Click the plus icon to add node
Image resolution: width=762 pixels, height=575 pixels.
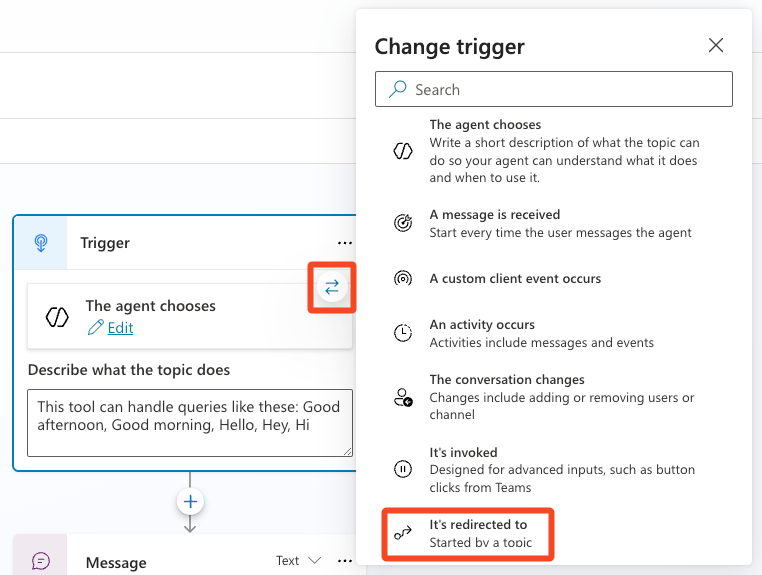(190, 501)
